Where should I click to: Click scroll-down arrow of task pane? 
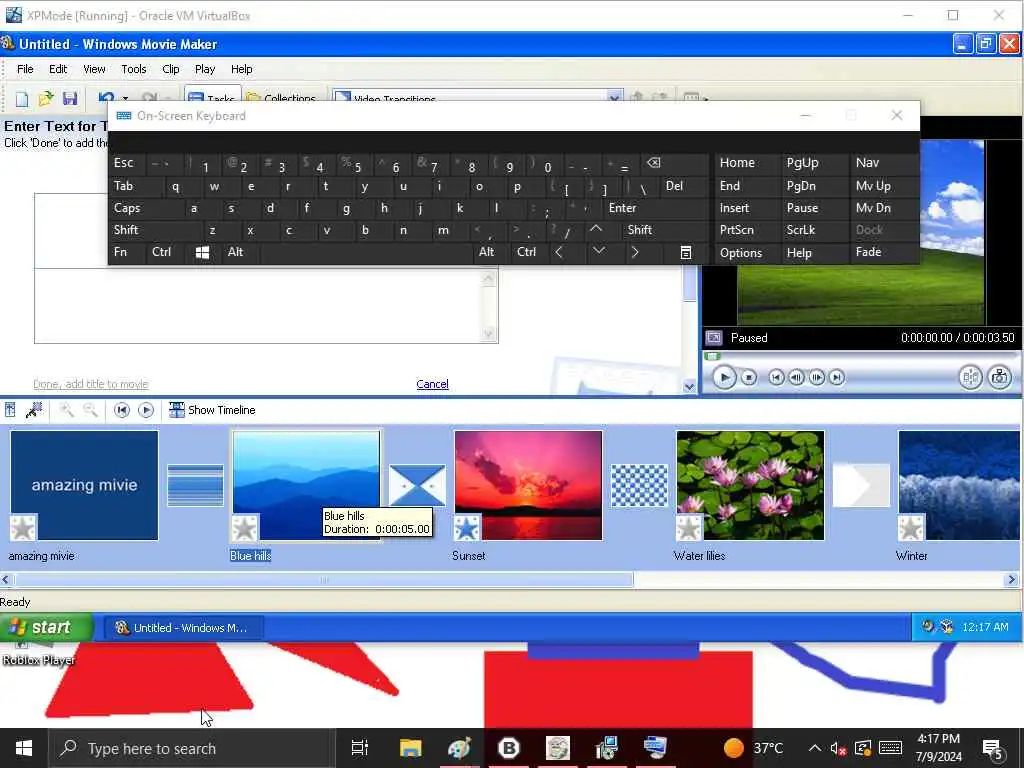pos(689,387)
